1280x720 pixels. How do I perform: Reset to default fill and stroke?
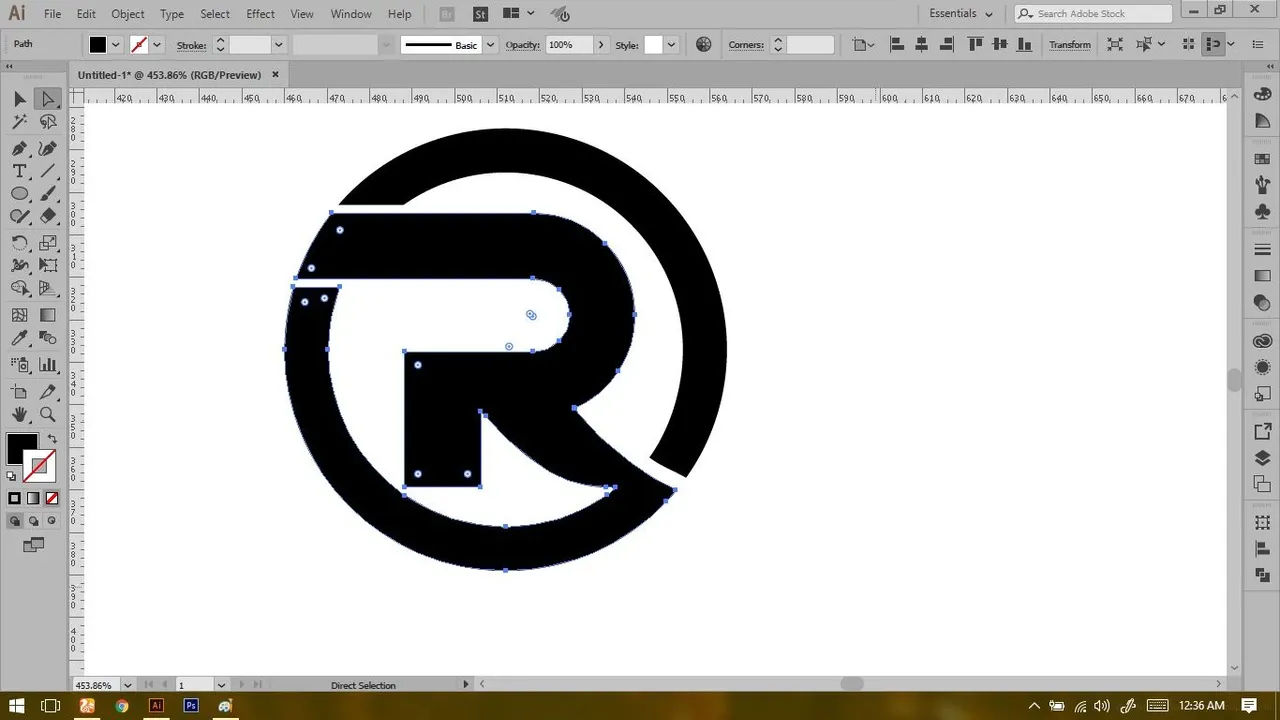pyautogui.click(x=12, y=476)
